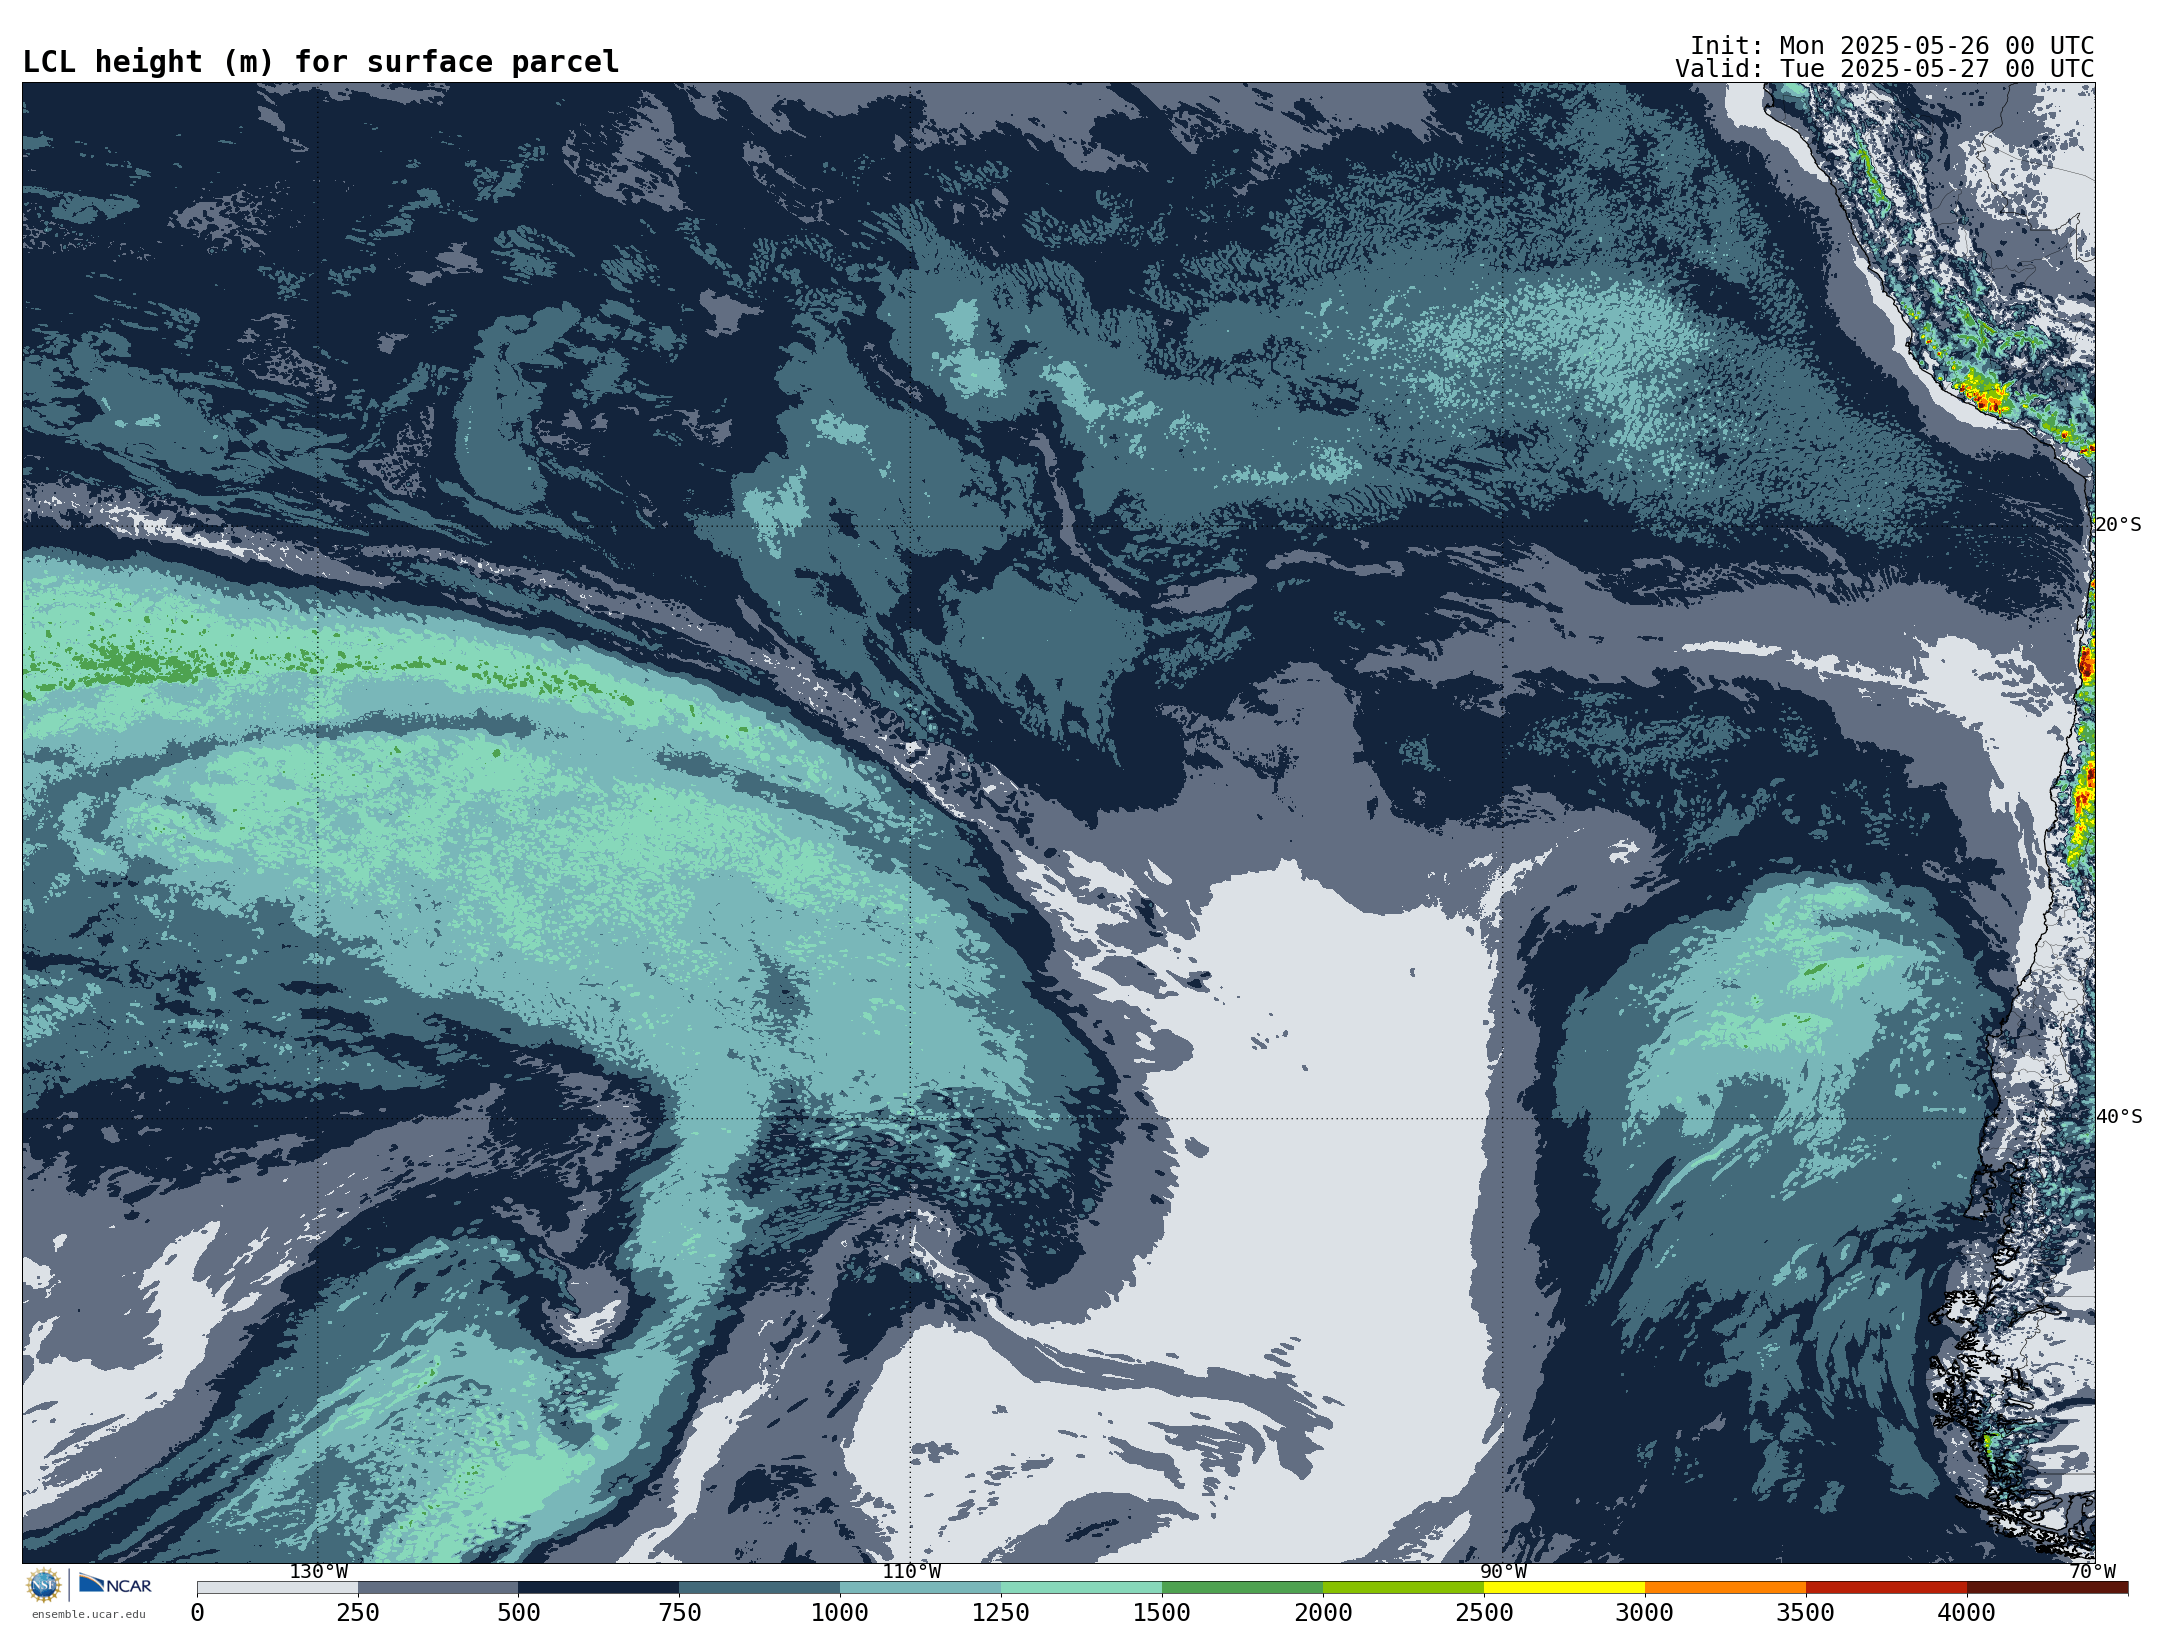
Task: Select the 1250–1500 mint green colorbar swatch
Action: [x=1082, y=1588]
